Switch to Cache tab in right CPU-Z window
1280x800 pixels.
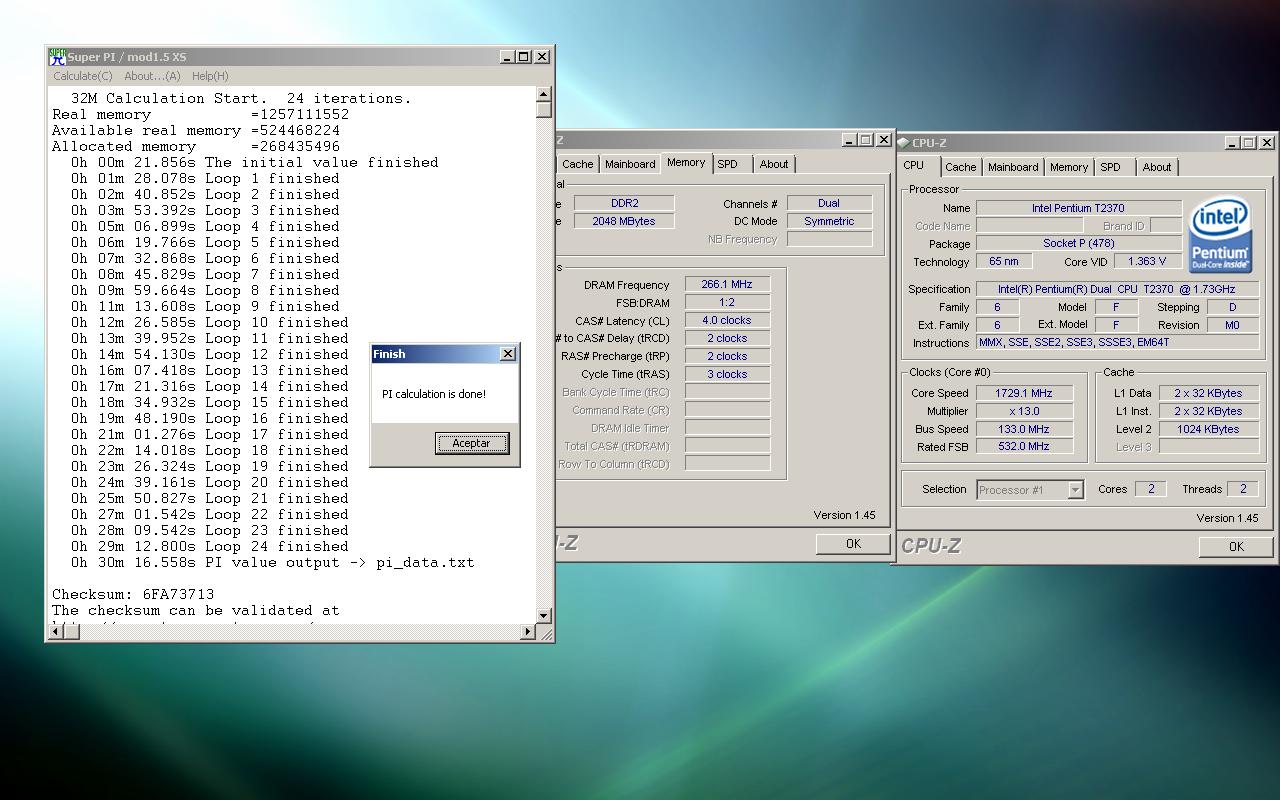point(960,167)
